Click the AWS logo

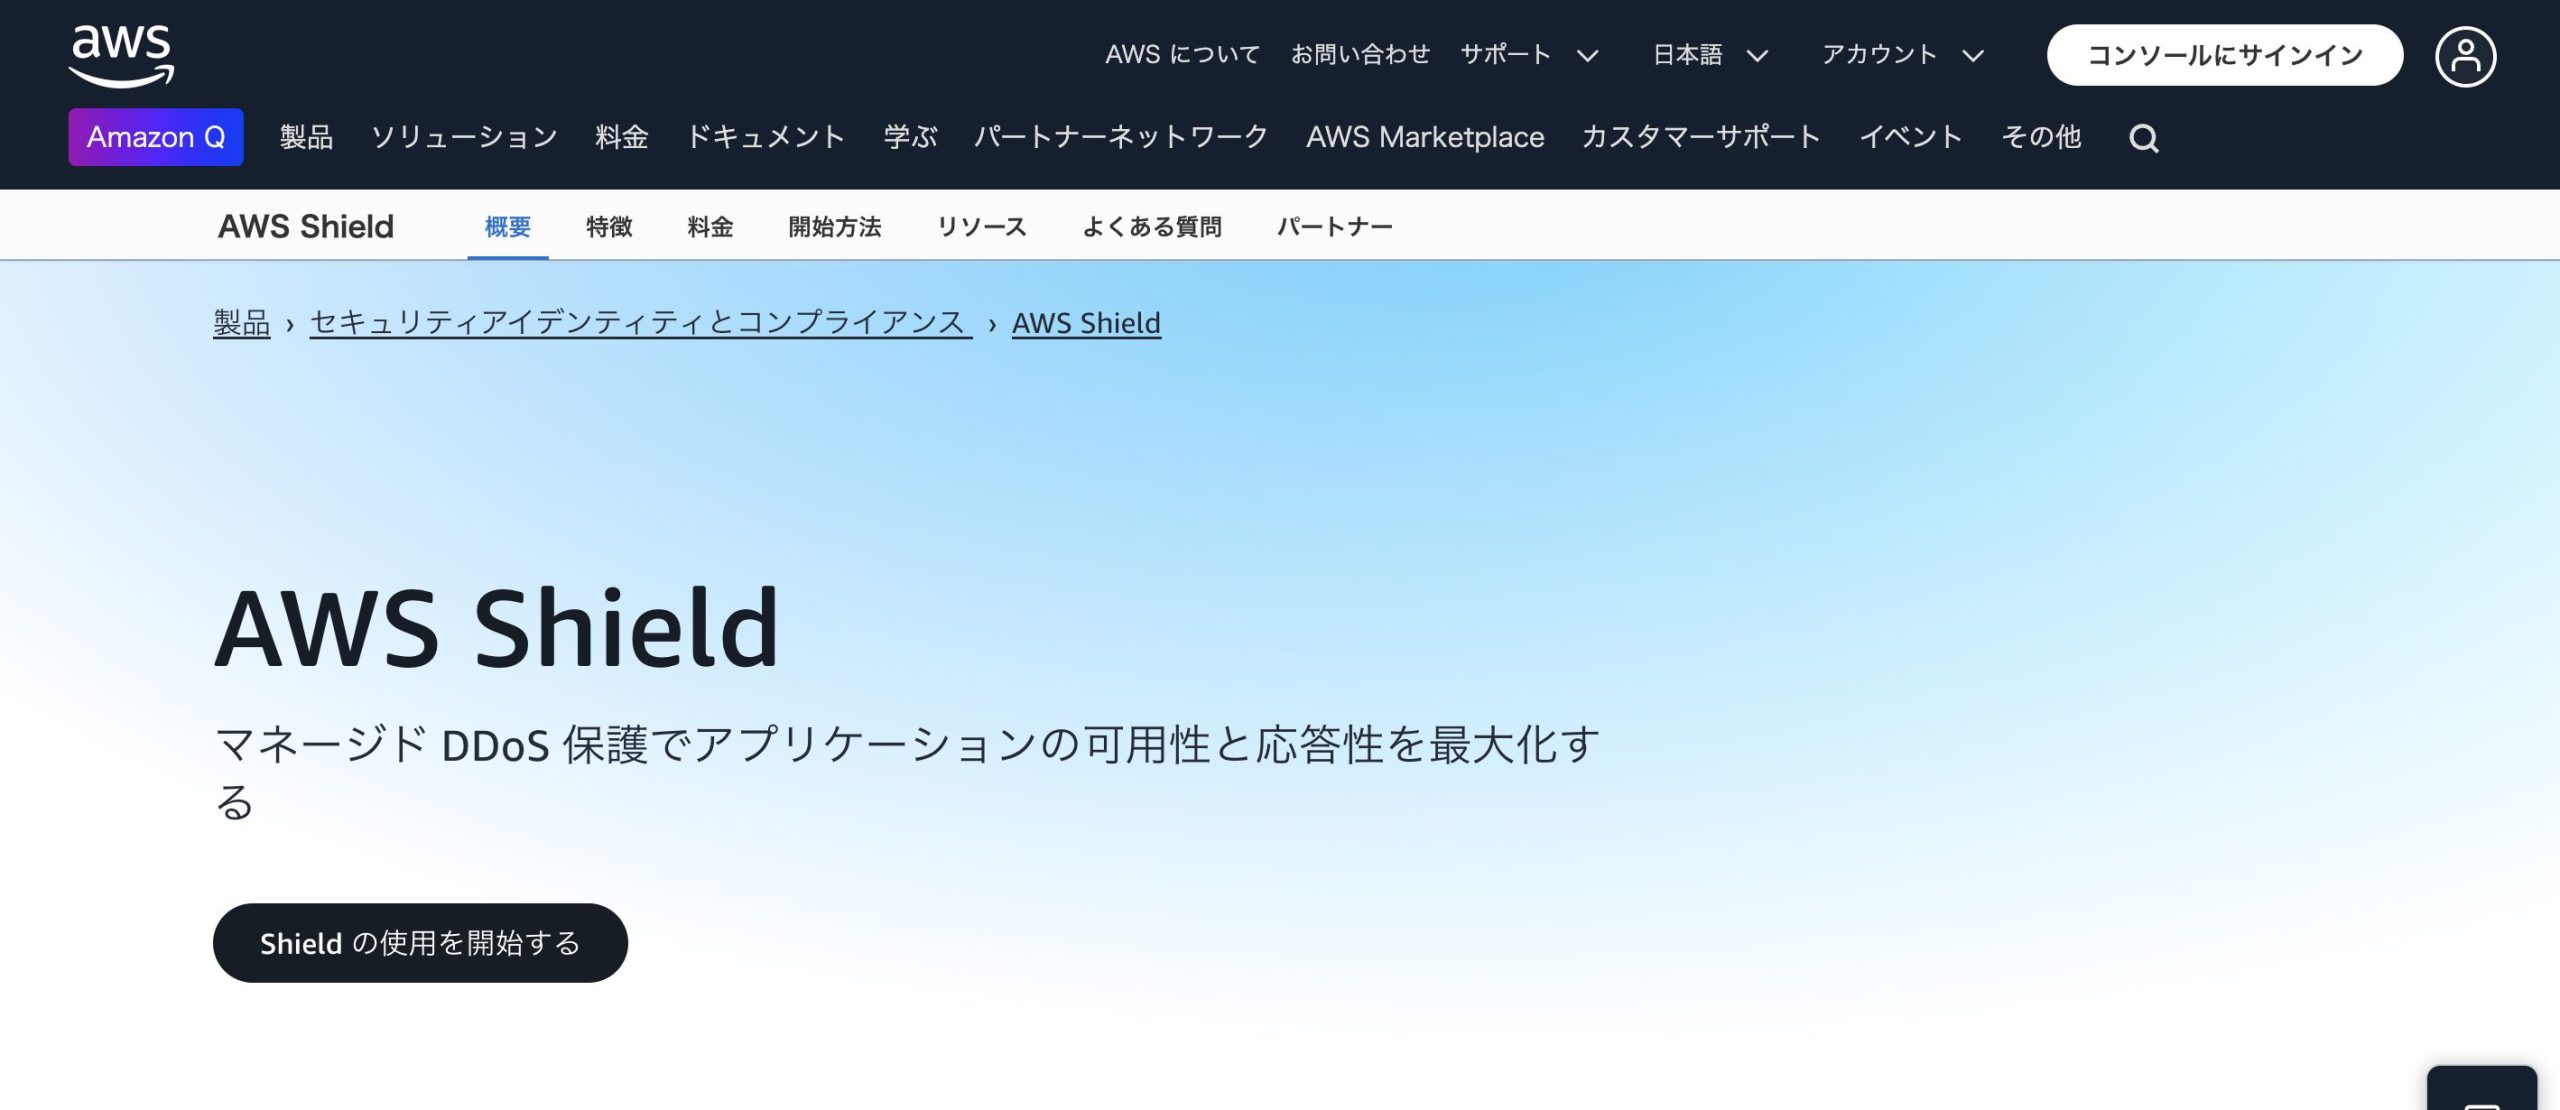point(121,55)
